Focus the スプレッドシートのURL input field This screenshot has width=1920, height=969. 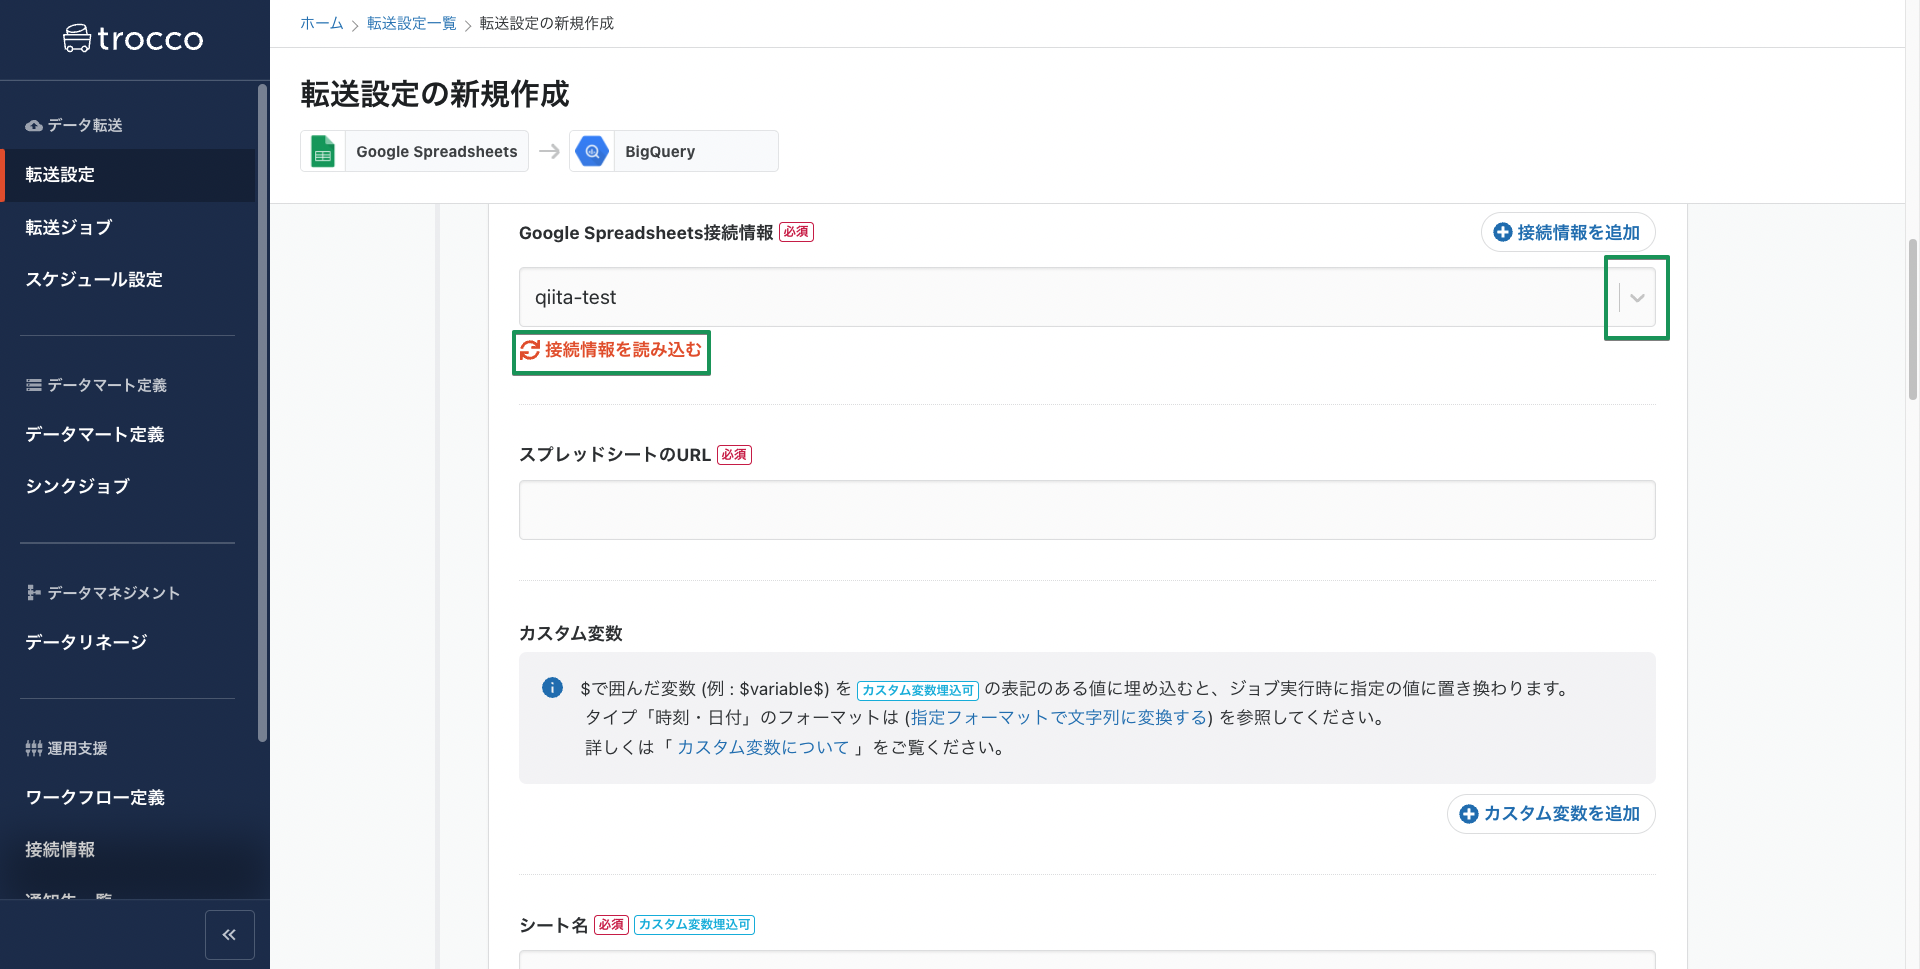click(x=1087, y=510)
